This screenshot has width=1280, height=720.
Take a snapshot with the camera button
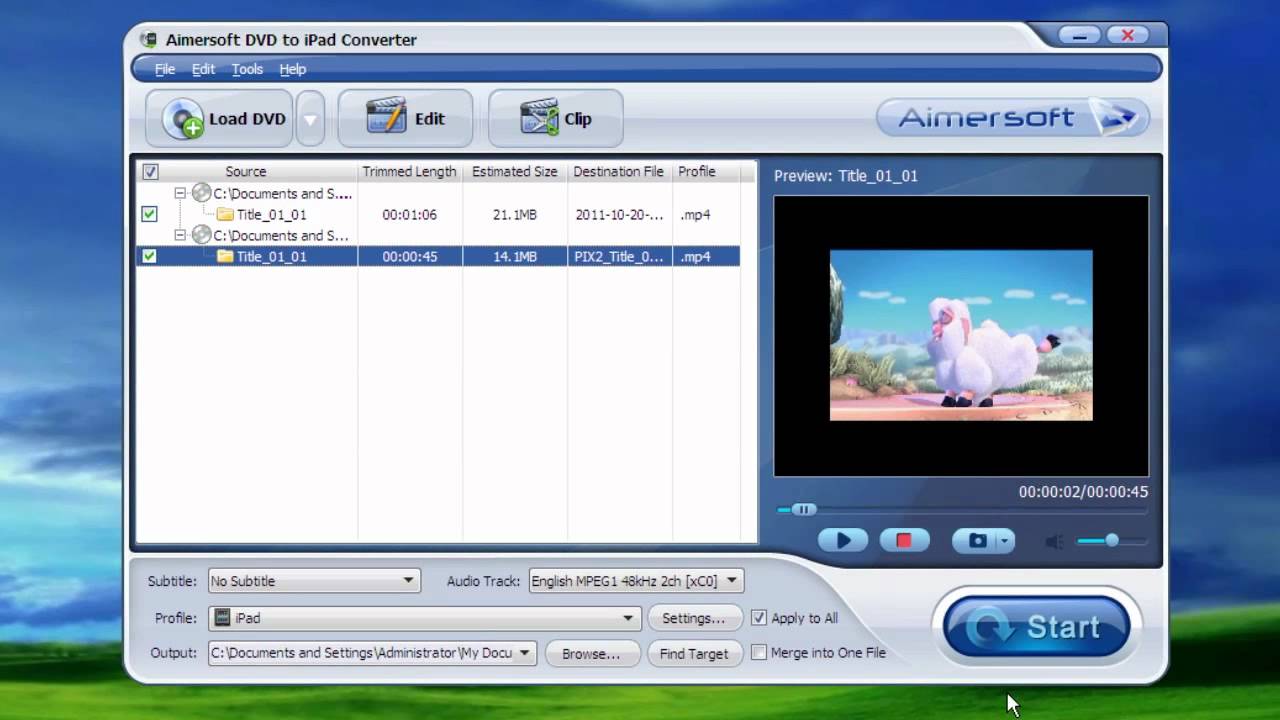pos(976,540)
